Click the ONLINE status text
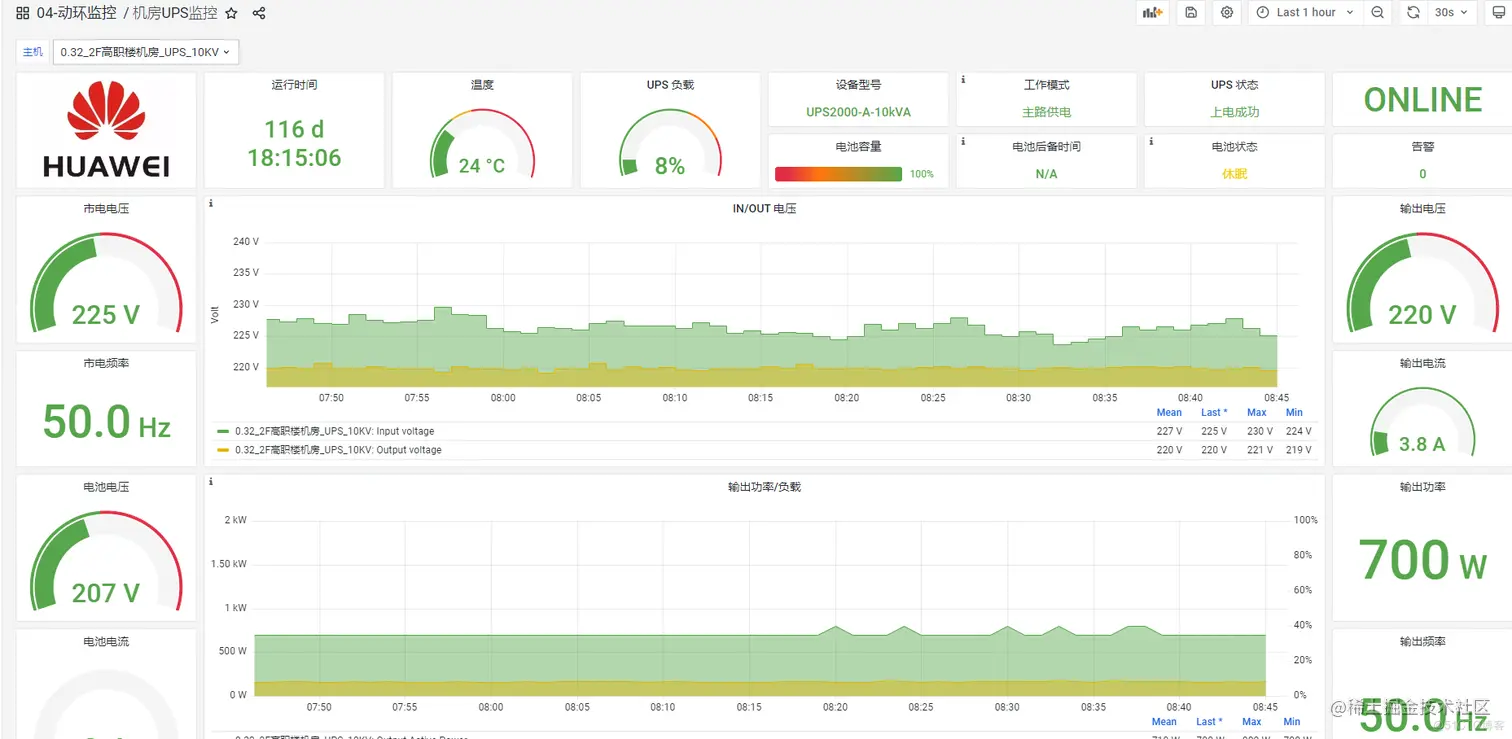Viewport: 1512px width, 739px height. [1422, 100]
